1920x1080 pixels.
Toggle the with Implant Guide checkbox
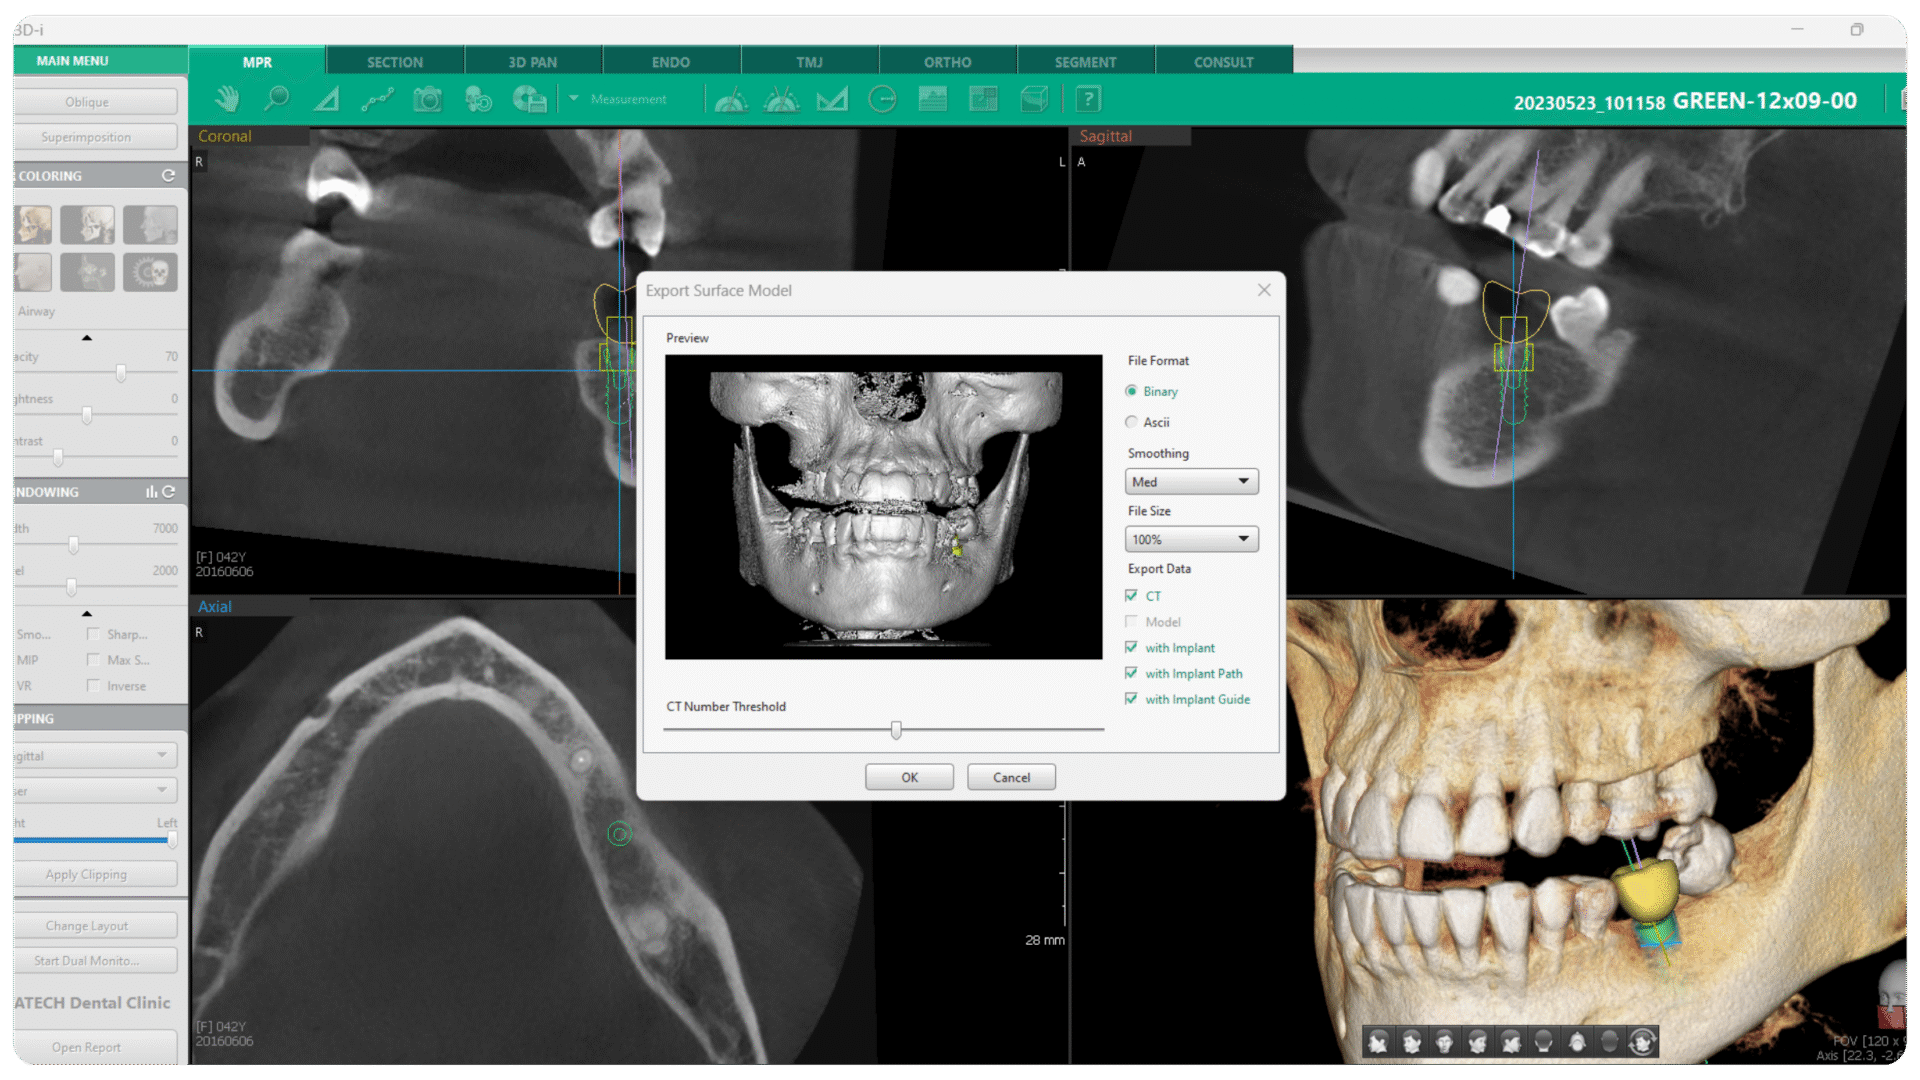tap(1131, 699)
